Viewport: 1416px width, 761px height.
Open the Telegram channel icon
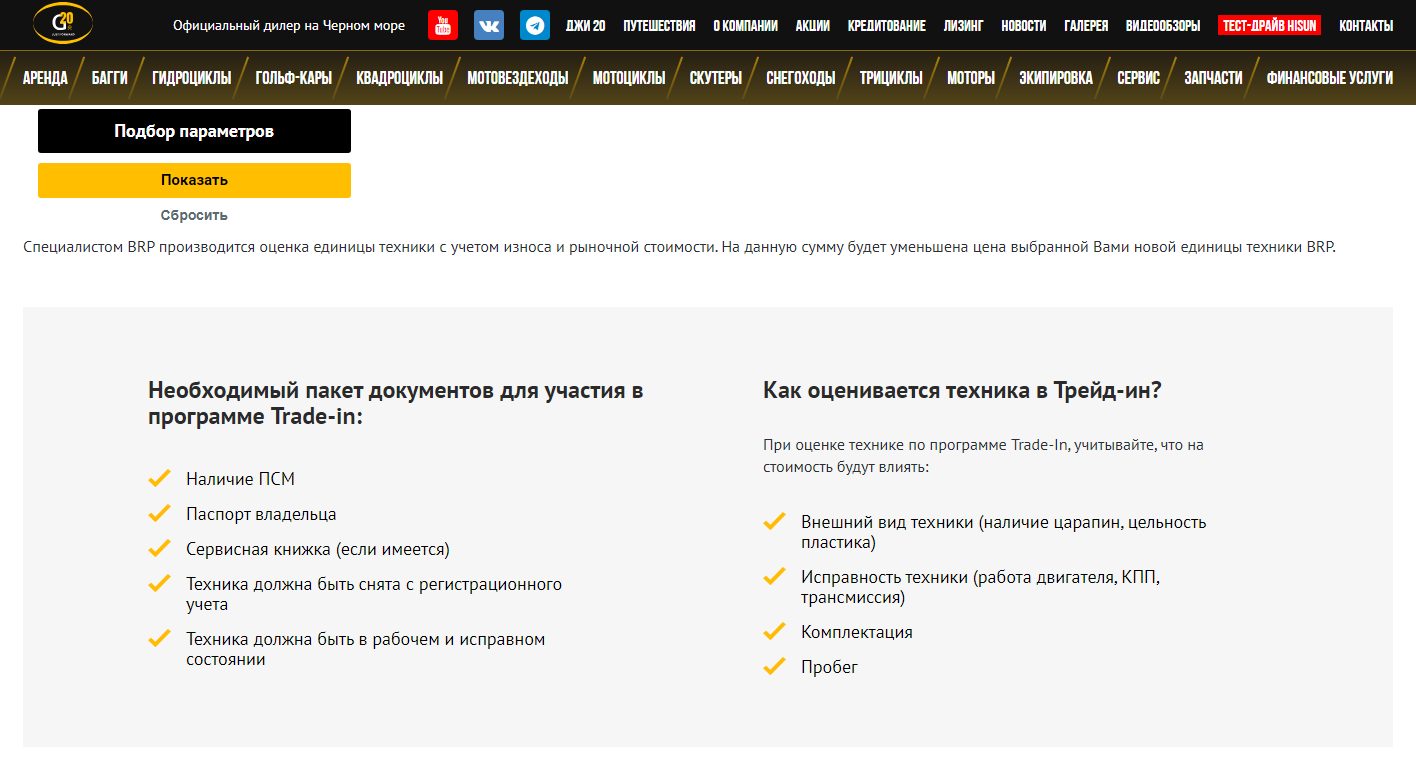click(535, 25)
